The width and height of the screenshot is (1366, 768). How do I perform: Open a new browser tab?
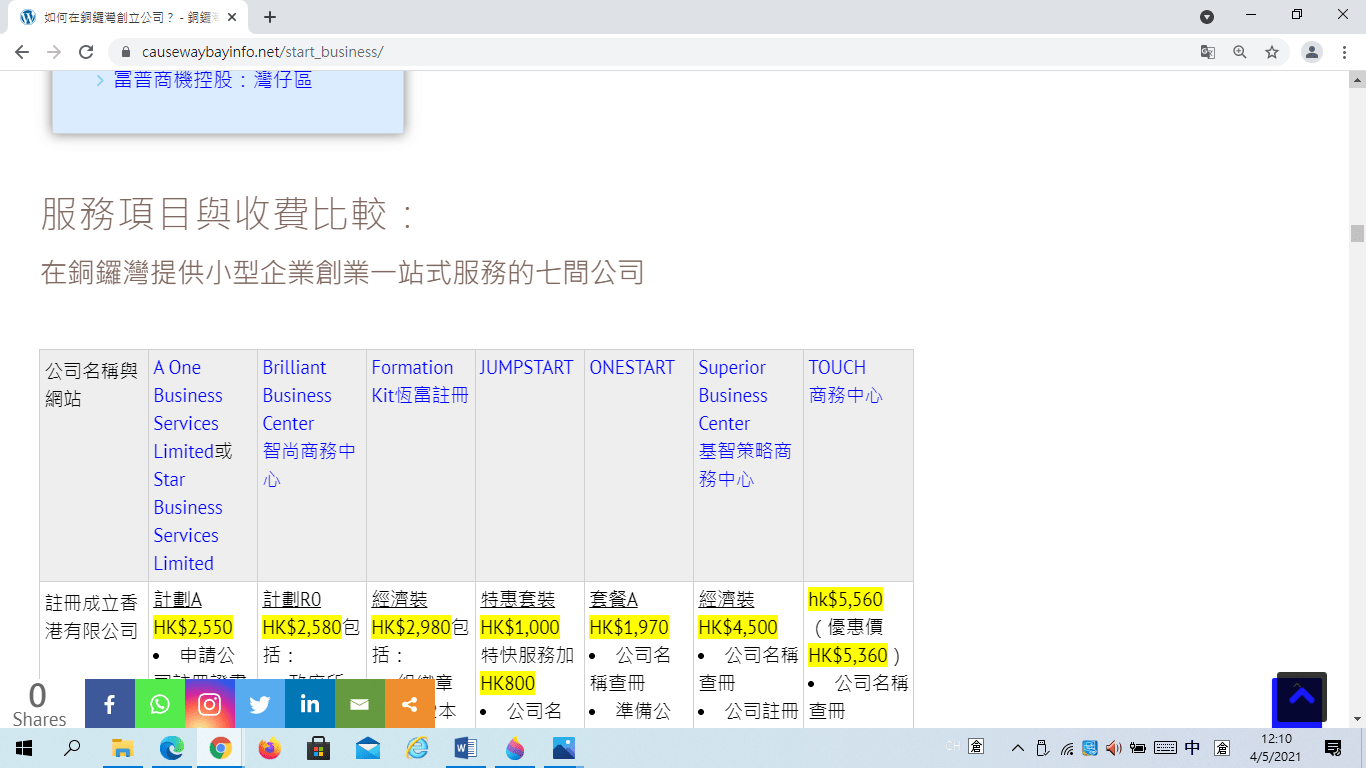pos(270,17)
